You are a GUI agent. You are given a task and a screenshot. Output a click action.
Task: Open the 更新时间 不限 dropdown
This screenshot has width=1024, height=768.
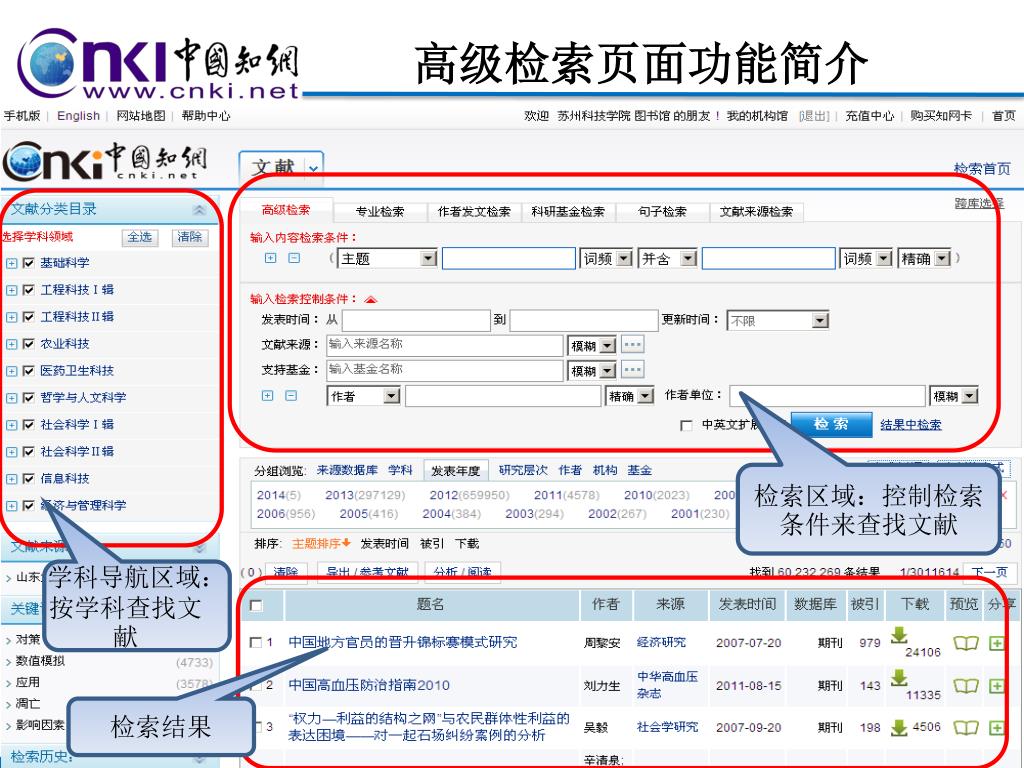point(820,321)
